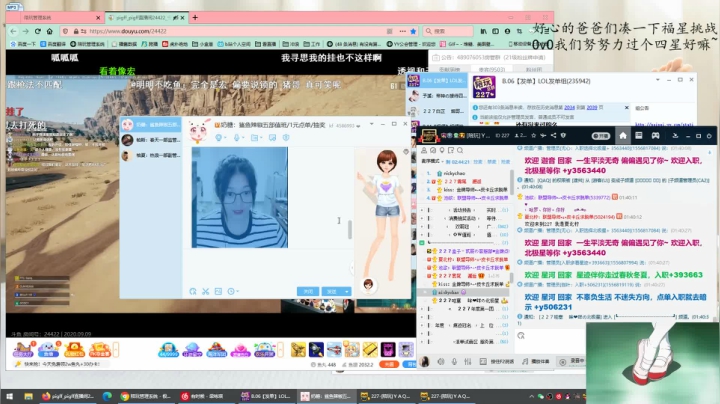Open send options arrow in QQ chat
720x404 pixels.
click(347, 292)
